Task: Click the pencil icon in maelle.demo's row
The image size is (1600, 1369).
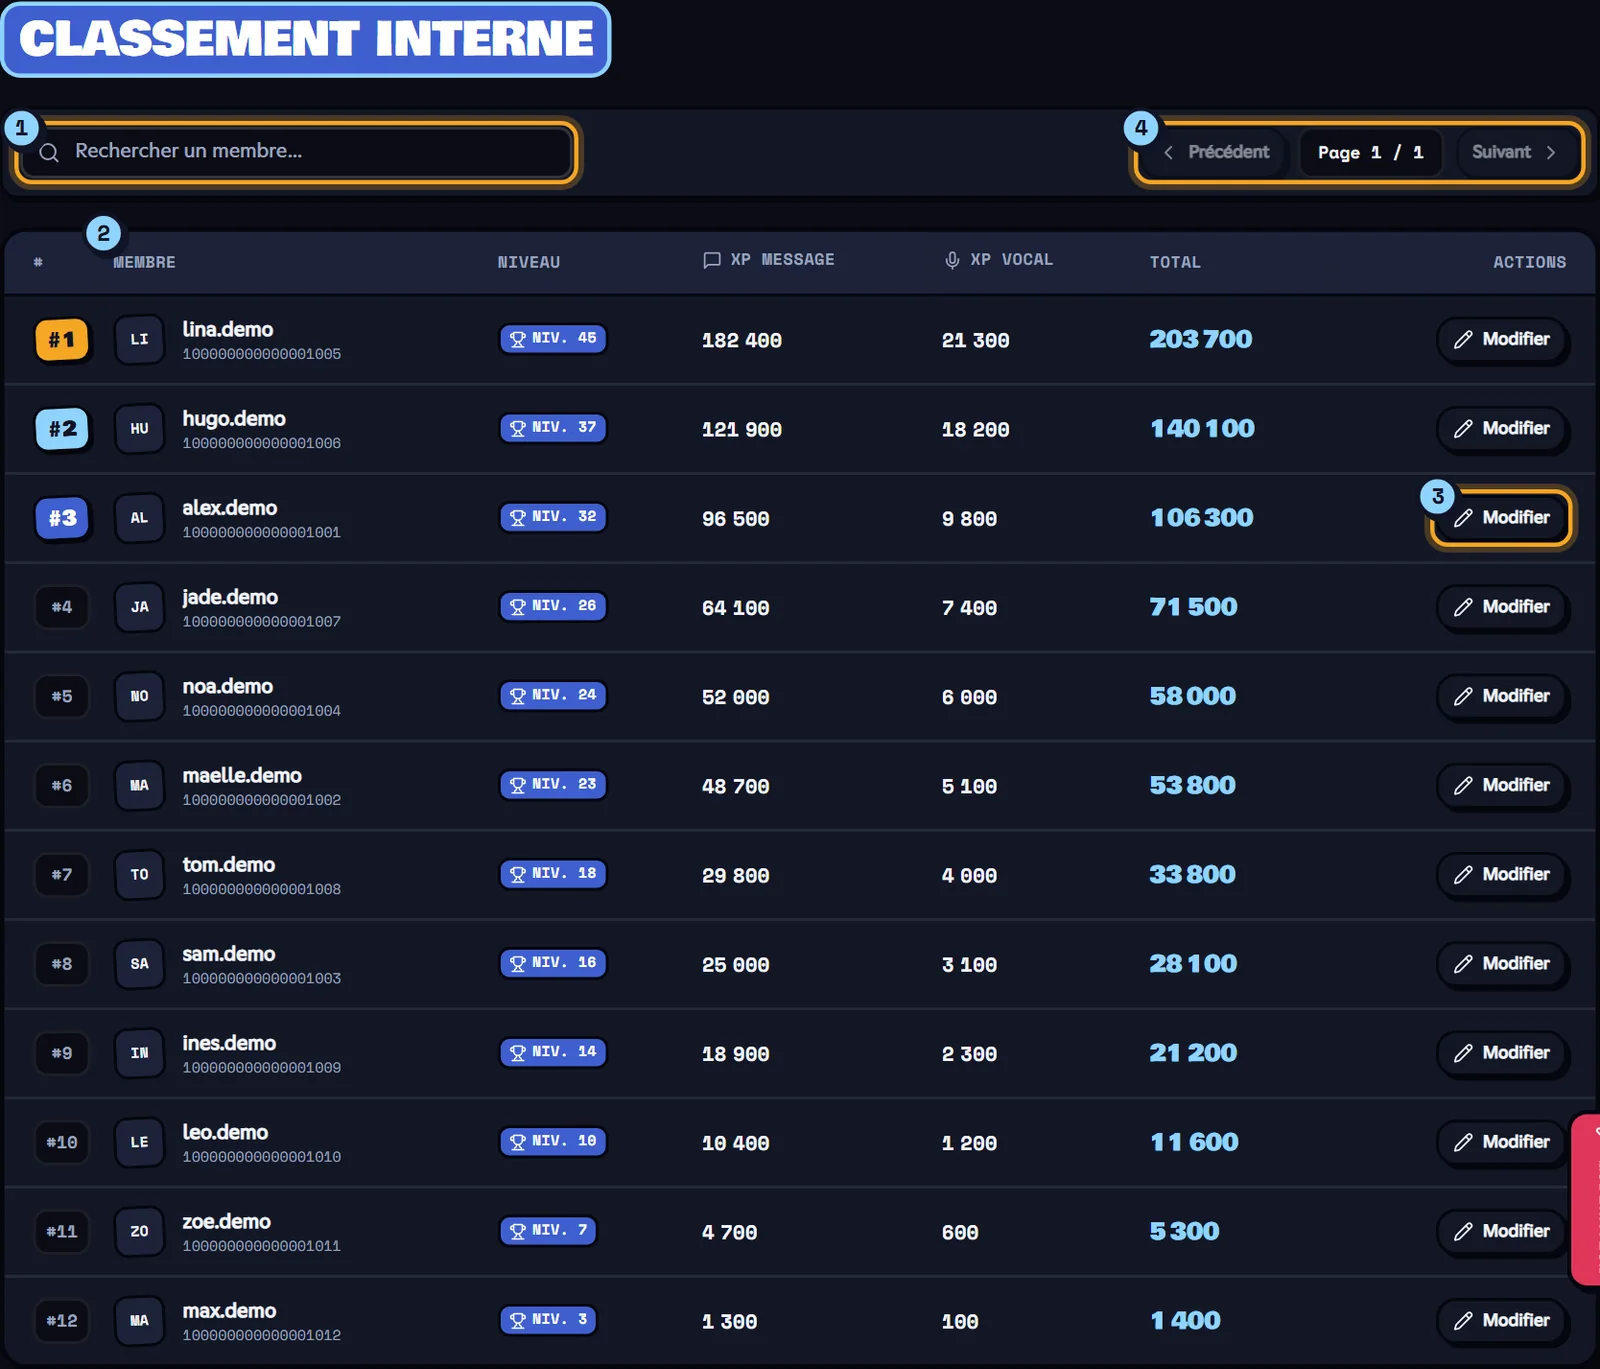Action: coord(1463,785)
